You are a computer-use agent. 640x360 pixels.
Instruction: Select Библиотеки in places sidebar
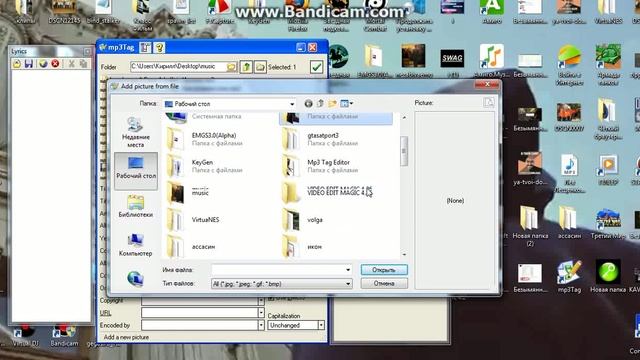pyautogui.click(x=136, y=207)
